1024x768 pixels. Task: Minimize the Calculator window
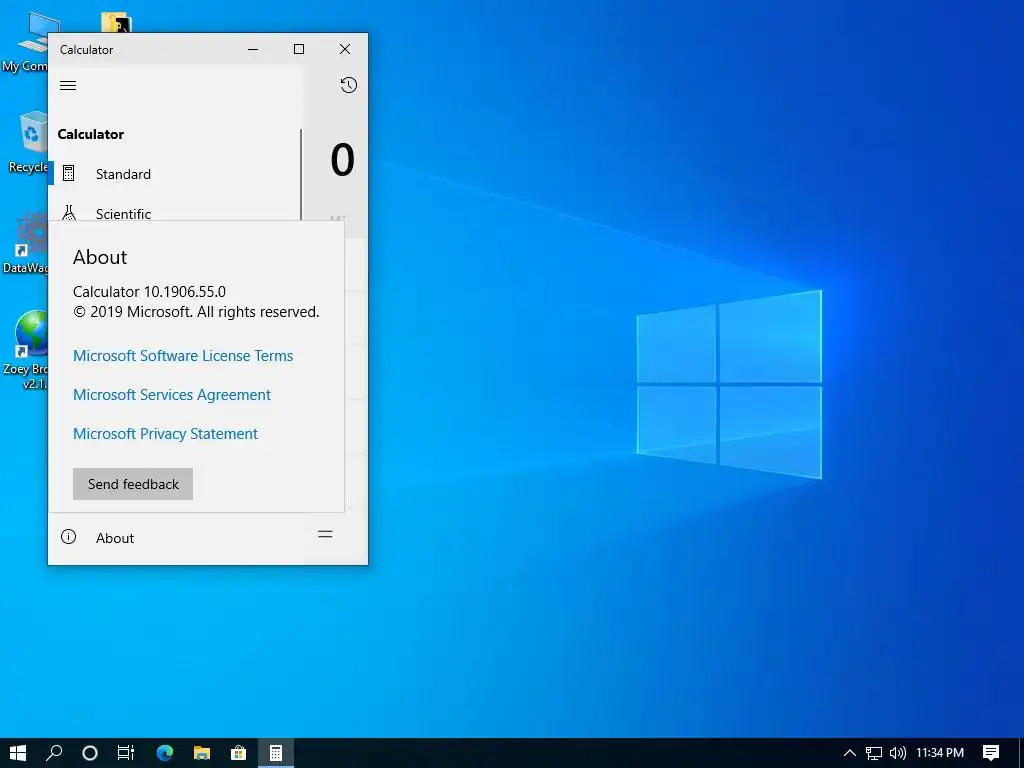point(253,49)
